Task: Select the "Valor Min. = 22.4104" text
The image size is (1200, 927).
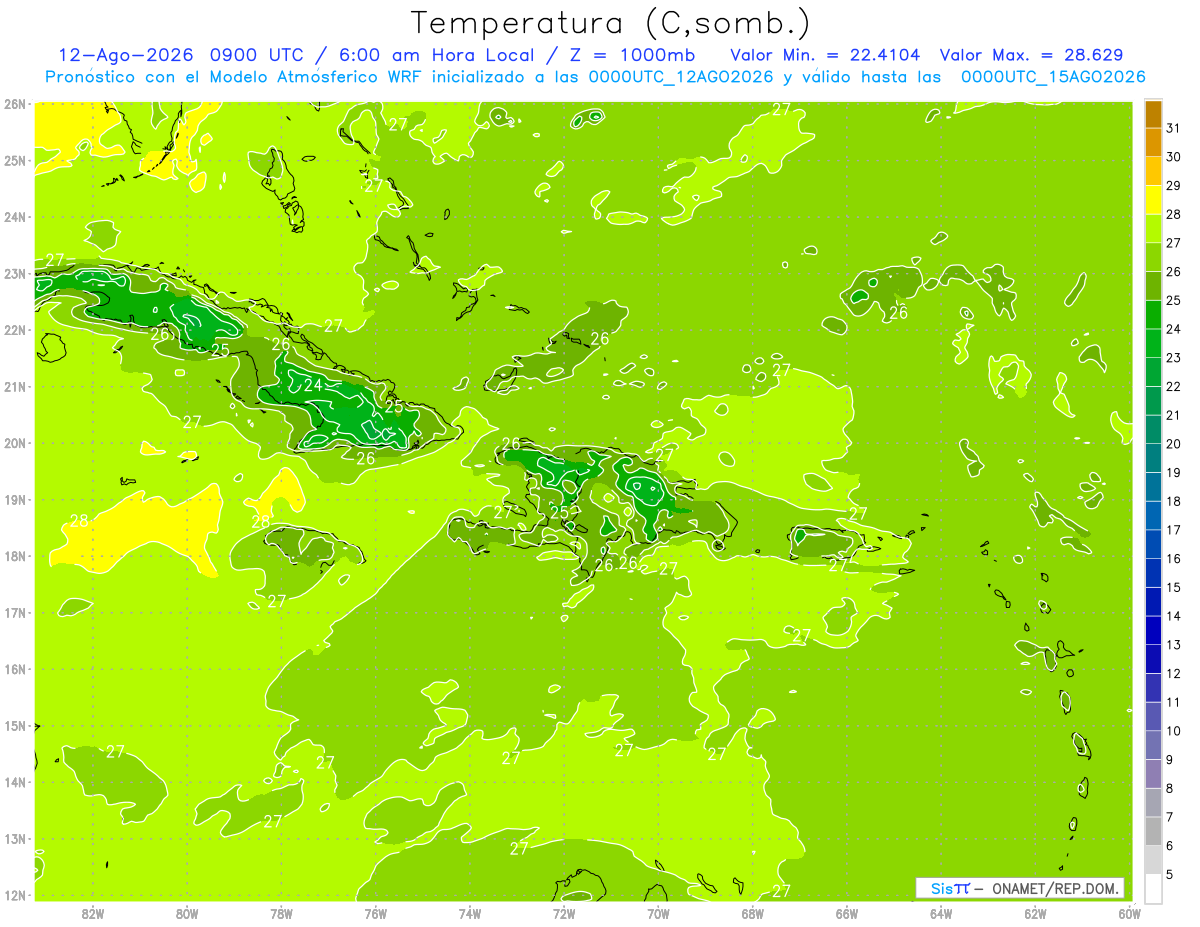Action: tap(825, 55)
